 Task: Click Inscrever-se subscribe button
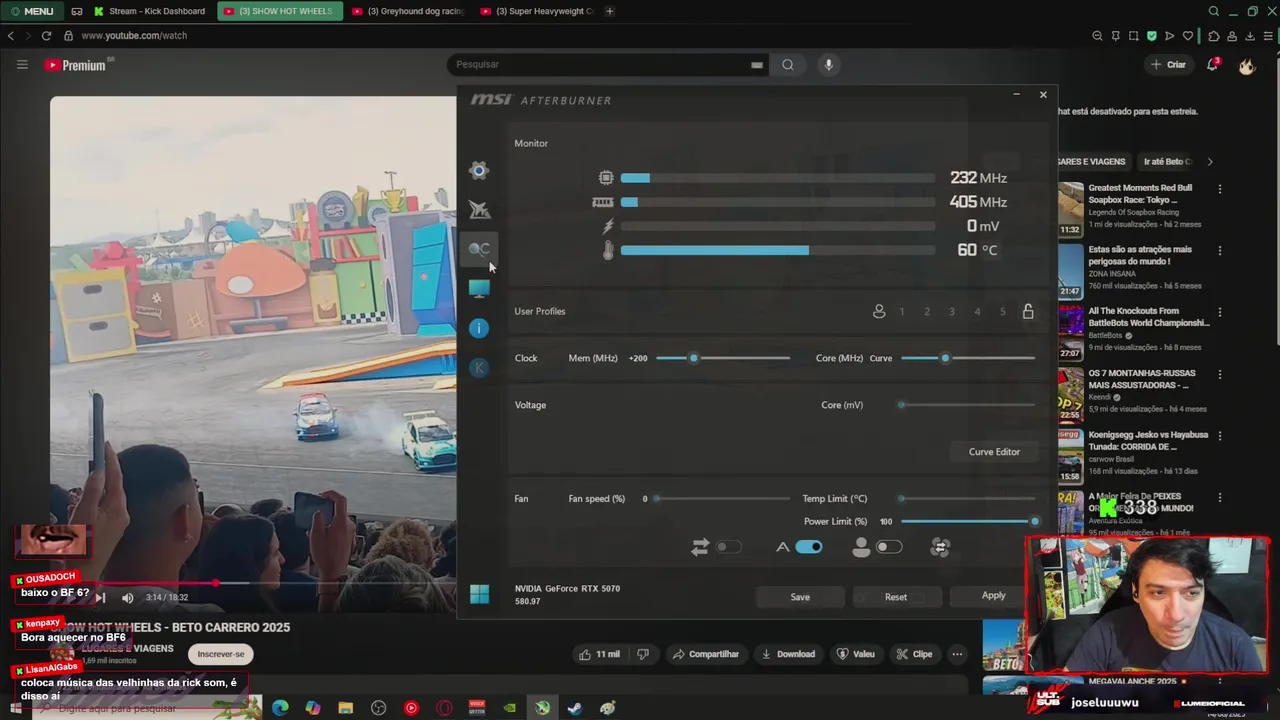[220, 654]
